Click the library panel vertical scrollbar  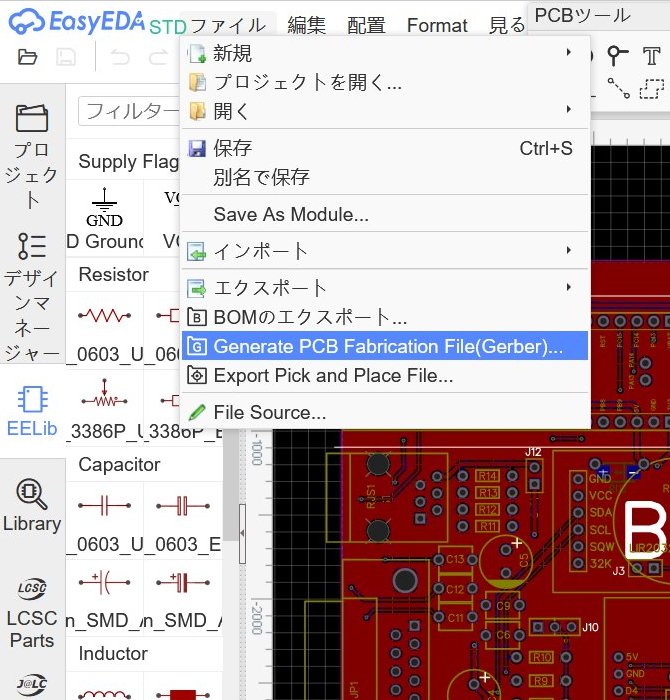tap(231, 487)
